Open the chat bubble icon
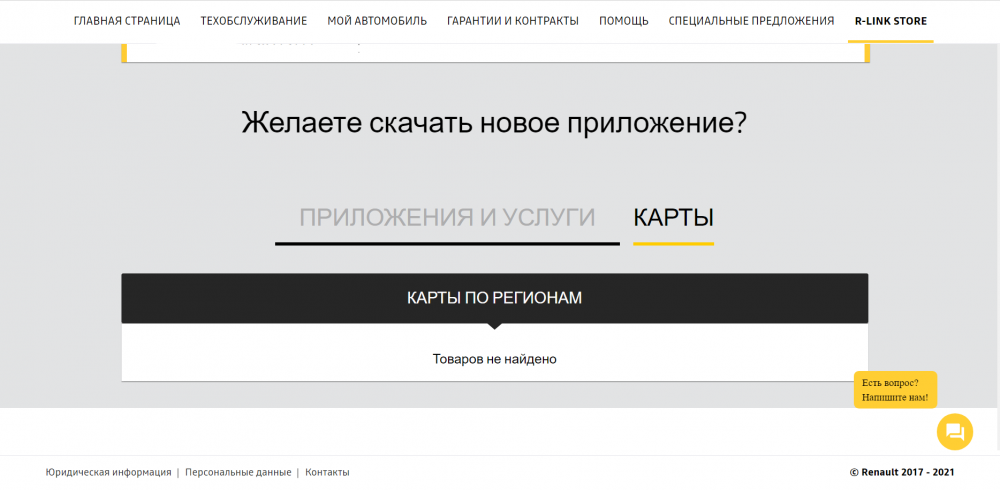 point(954,432)
